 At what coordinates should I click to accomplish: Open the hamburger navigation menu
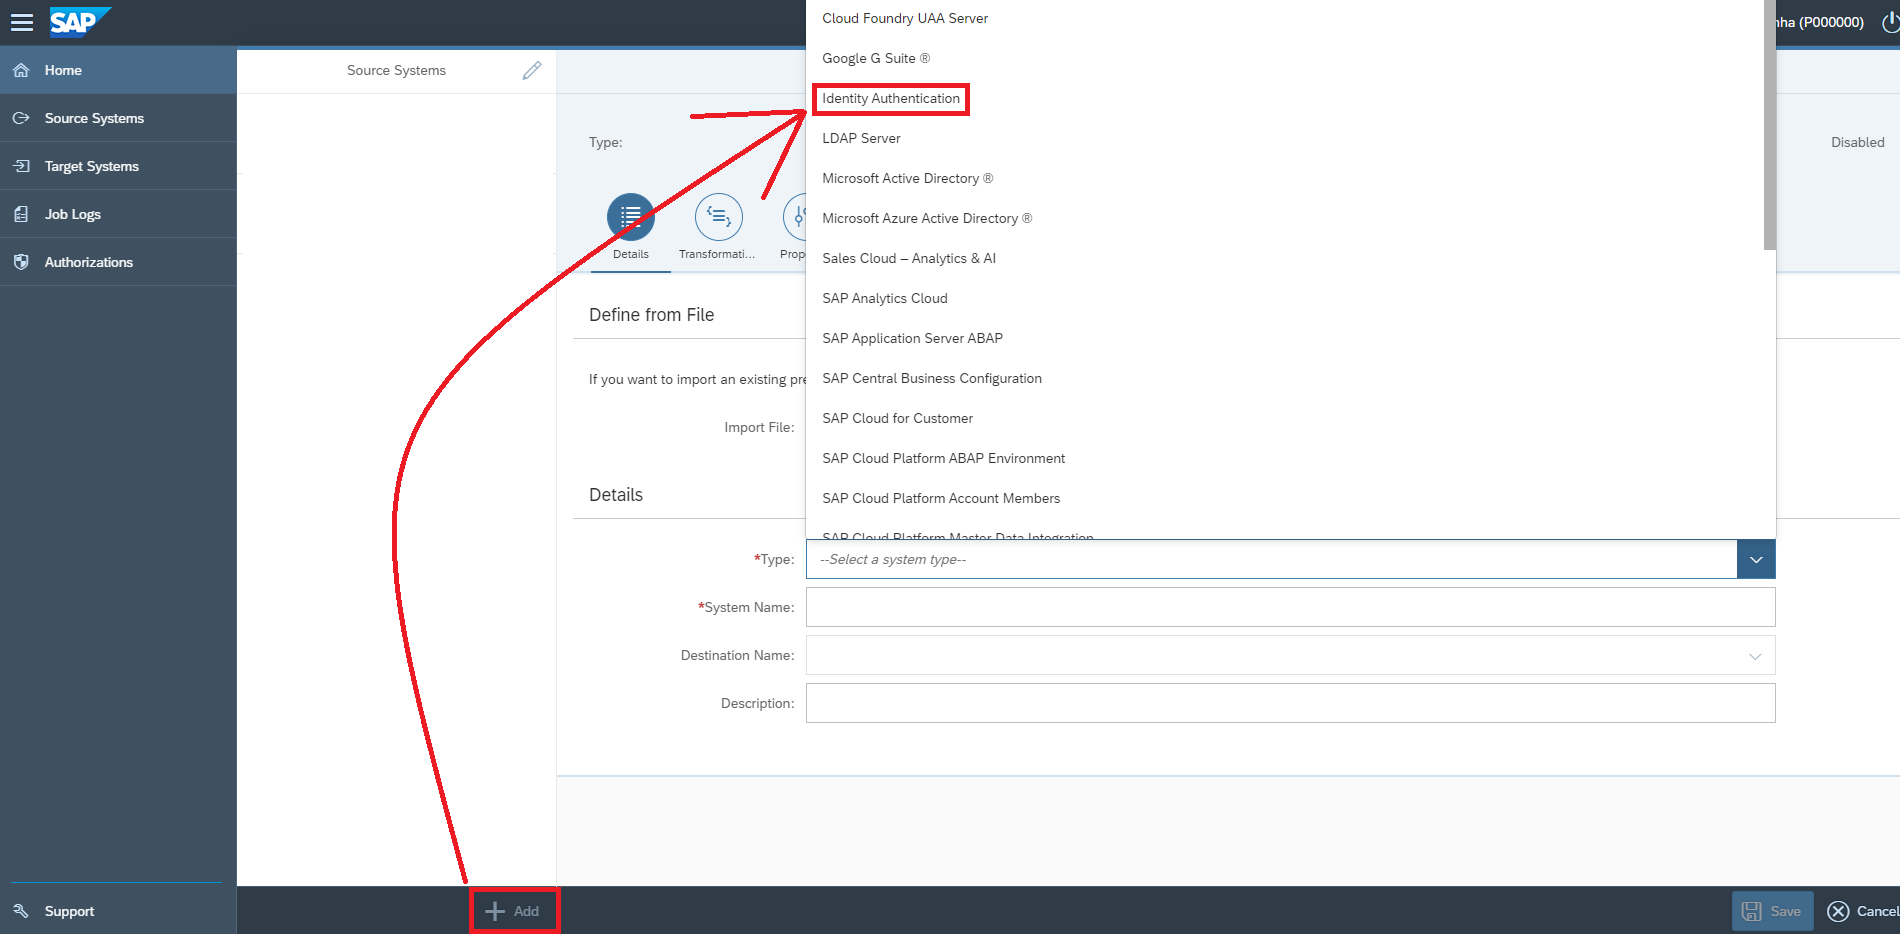[21, 22]
